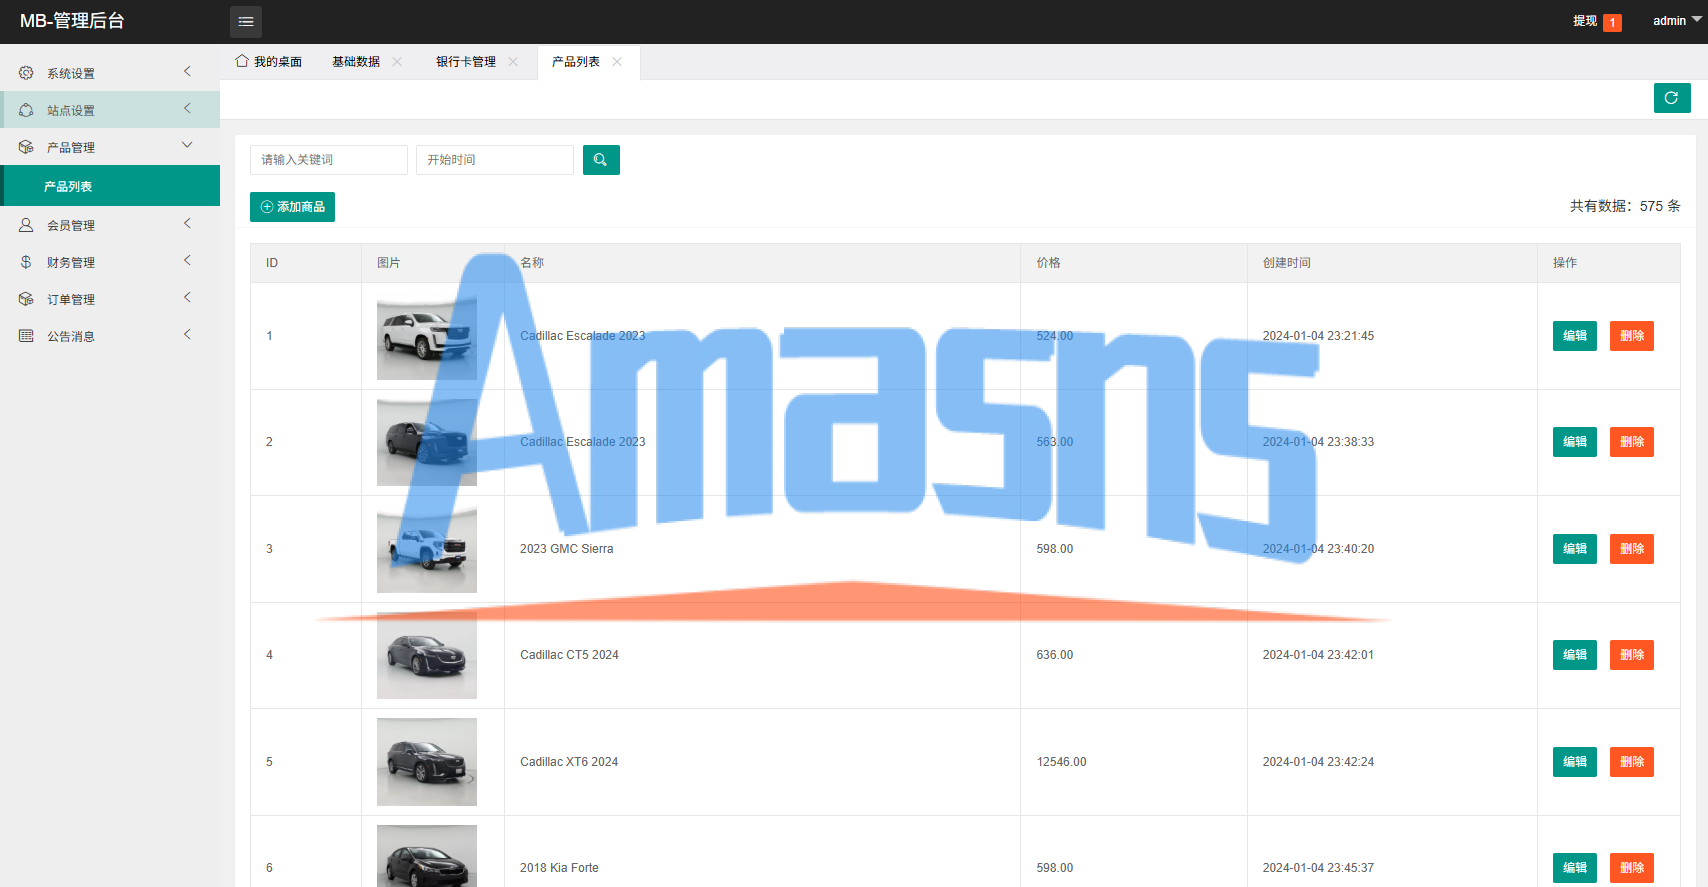The width and height of the screenshot is (1708, 887).
Task: Switch to the 我的桌面 tab
Action: click(x=269, y=62)
